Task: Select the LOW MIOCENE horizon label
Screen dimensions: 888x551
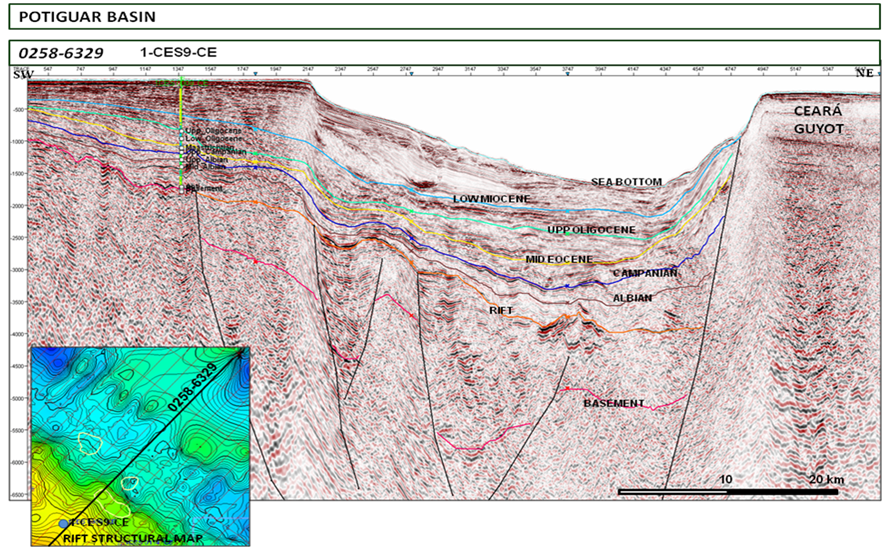Action: click(x=491, y=200)
